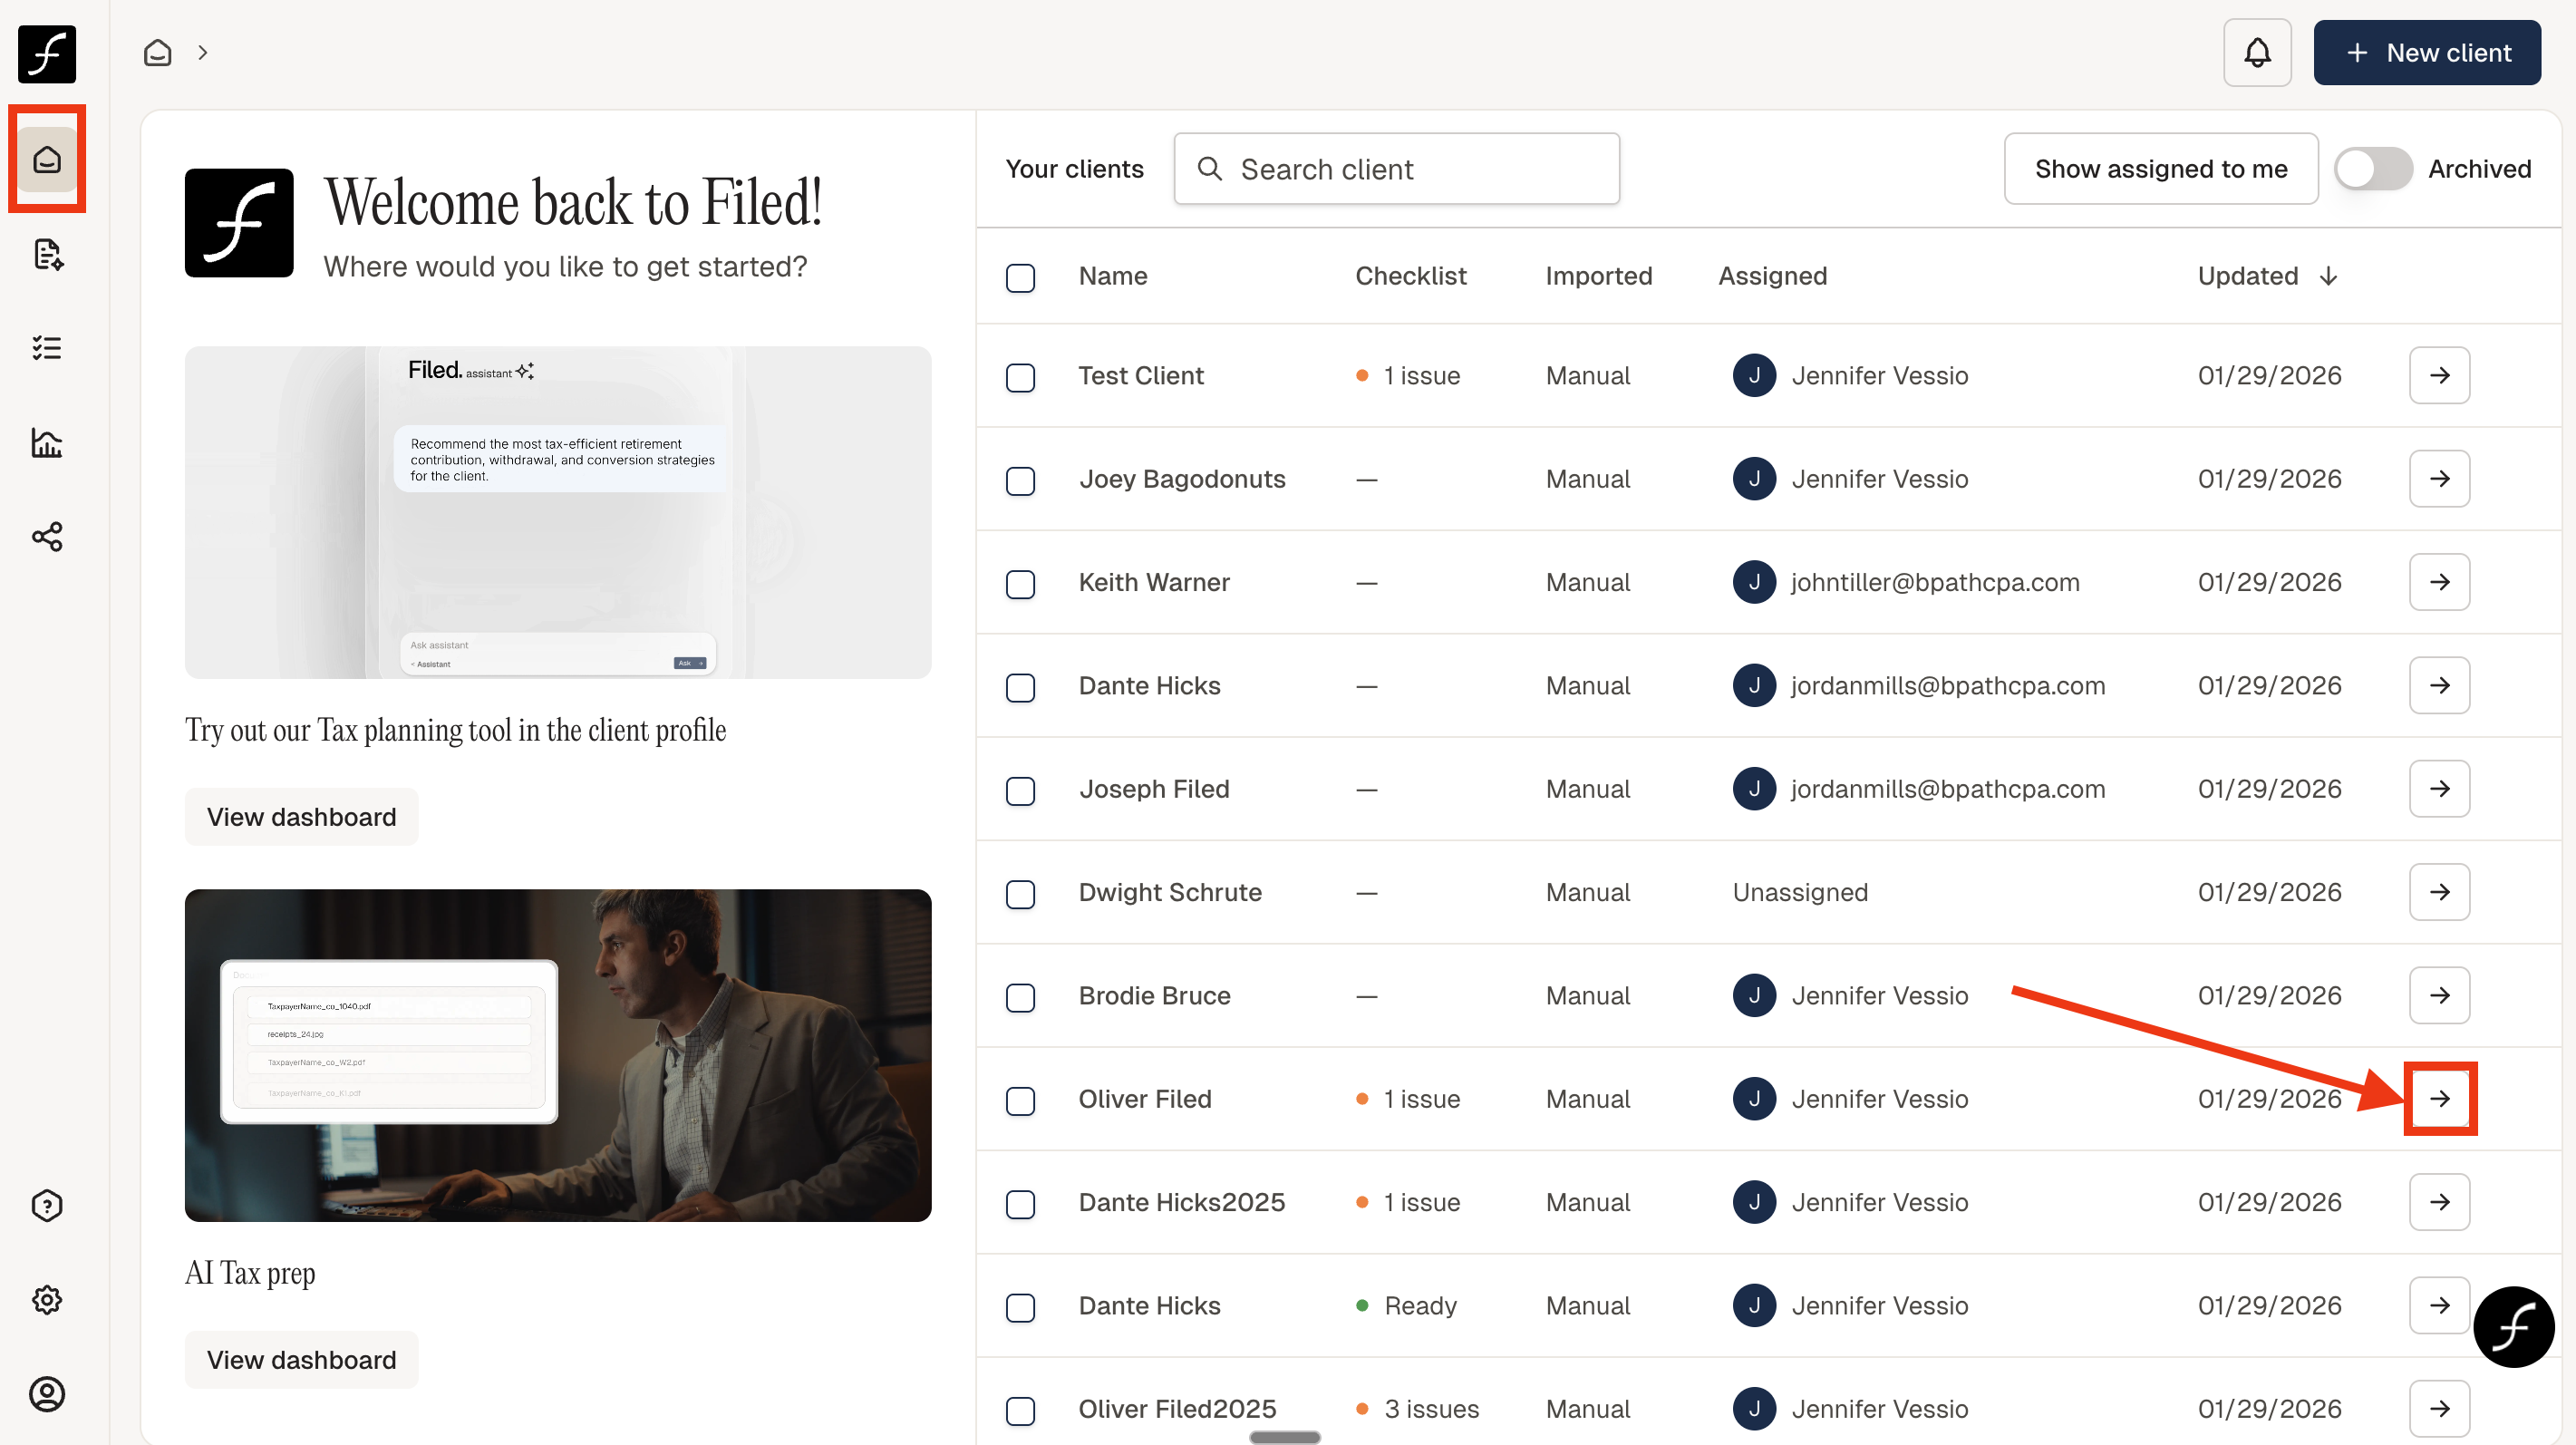
Task: Click the johntiller@bpathcpa.com assignee
Action: point(1934,582)
